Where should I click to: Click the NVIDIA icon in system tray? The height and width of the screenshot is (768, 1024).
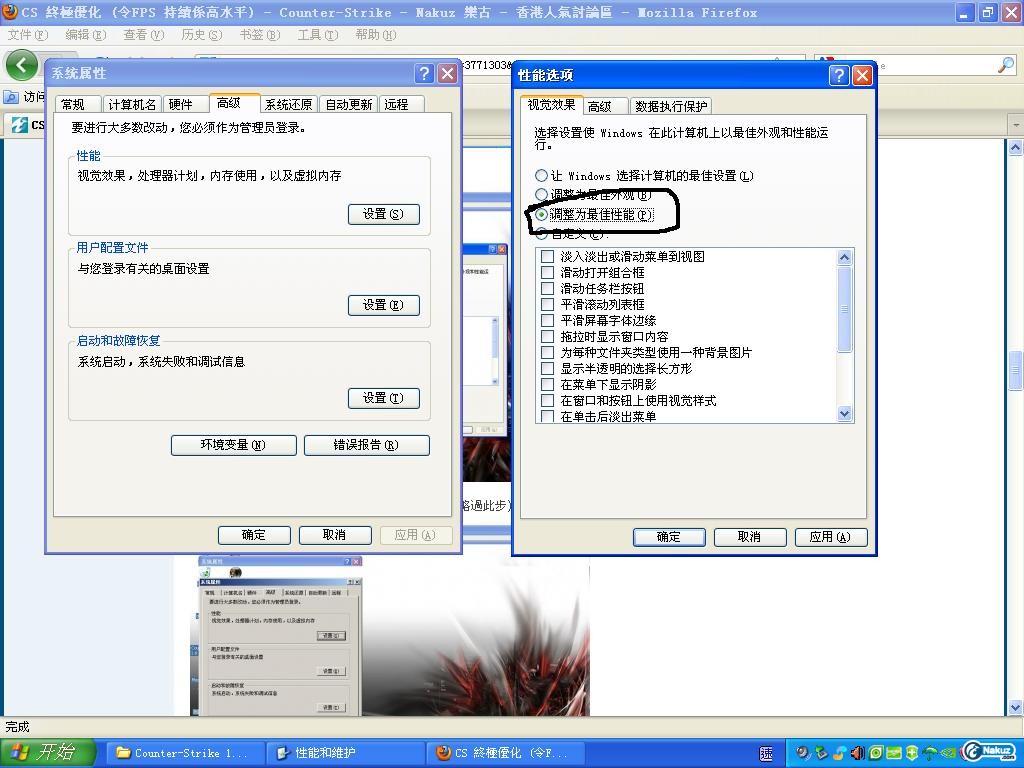[948, 753]
